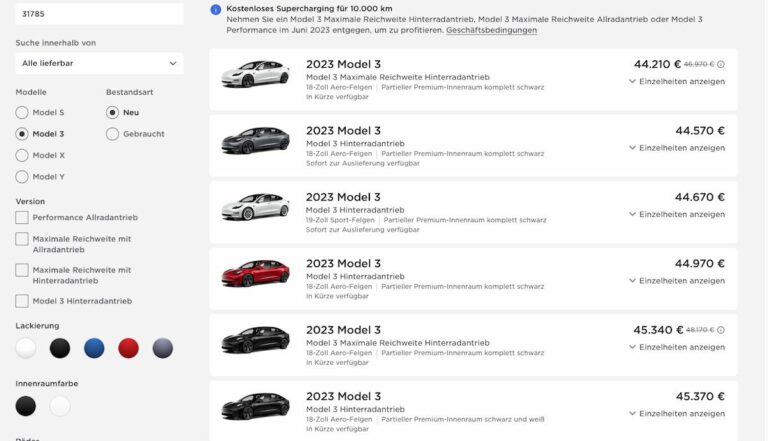Open the white Model 3 thumbnail at 44.210 €
Screen dimensions: 768x441
pyautogui.click(x=255, y=74)
